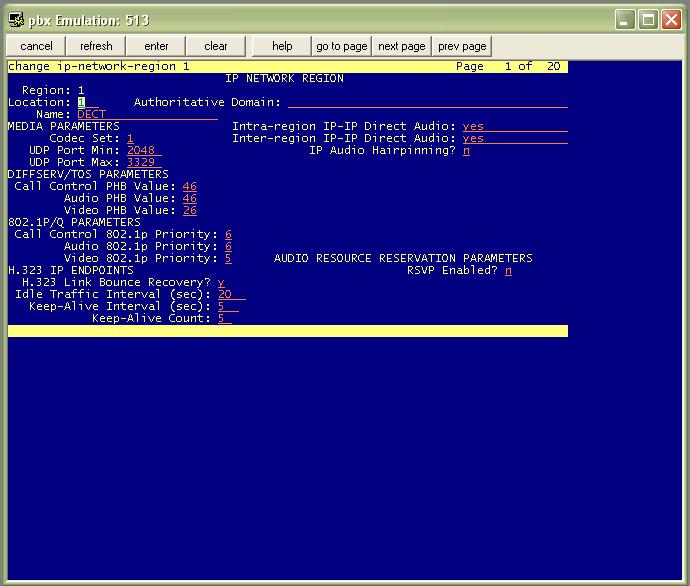Select H.323 Link Bounce Recovery field

(x=221, y=282)
